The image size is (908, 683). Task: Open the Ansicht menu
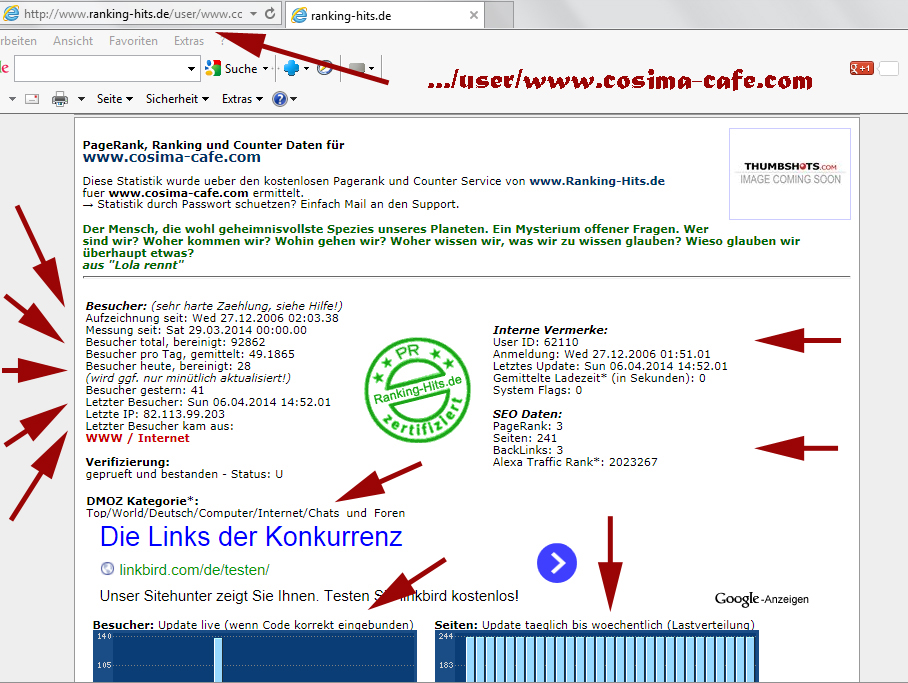[73, 41]
